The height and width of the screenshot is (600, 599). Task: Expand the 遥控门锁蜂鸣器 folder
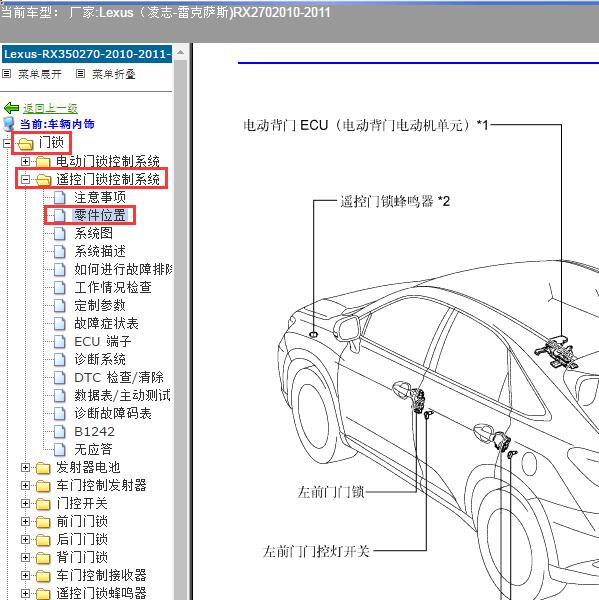coord(25,593)
